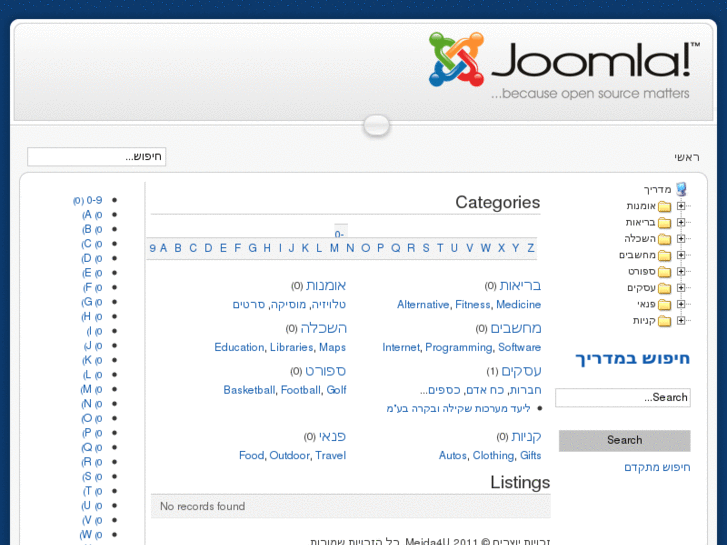Open the Medicine subcategory link

coord(518,305)
